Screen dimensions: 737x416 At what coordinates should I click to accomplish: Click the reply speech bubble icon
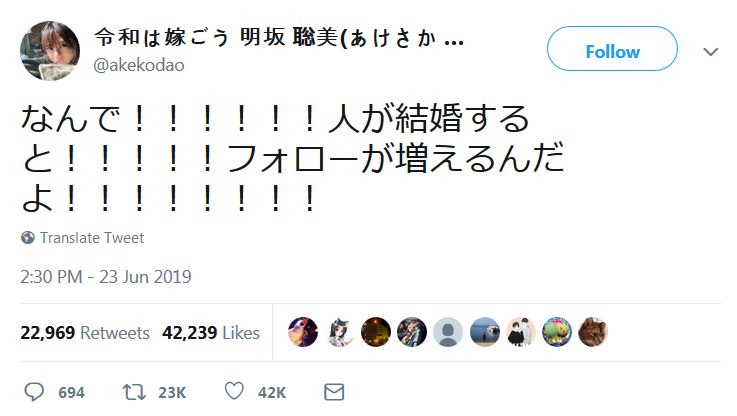point(34,392)
